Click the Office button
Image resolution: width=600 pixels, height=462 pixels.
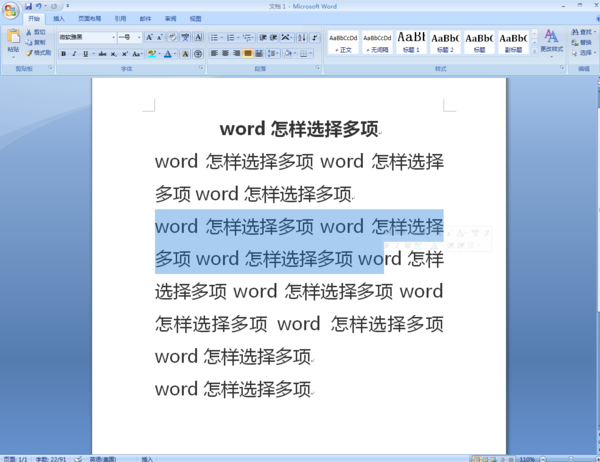click(x=10, y=10)
